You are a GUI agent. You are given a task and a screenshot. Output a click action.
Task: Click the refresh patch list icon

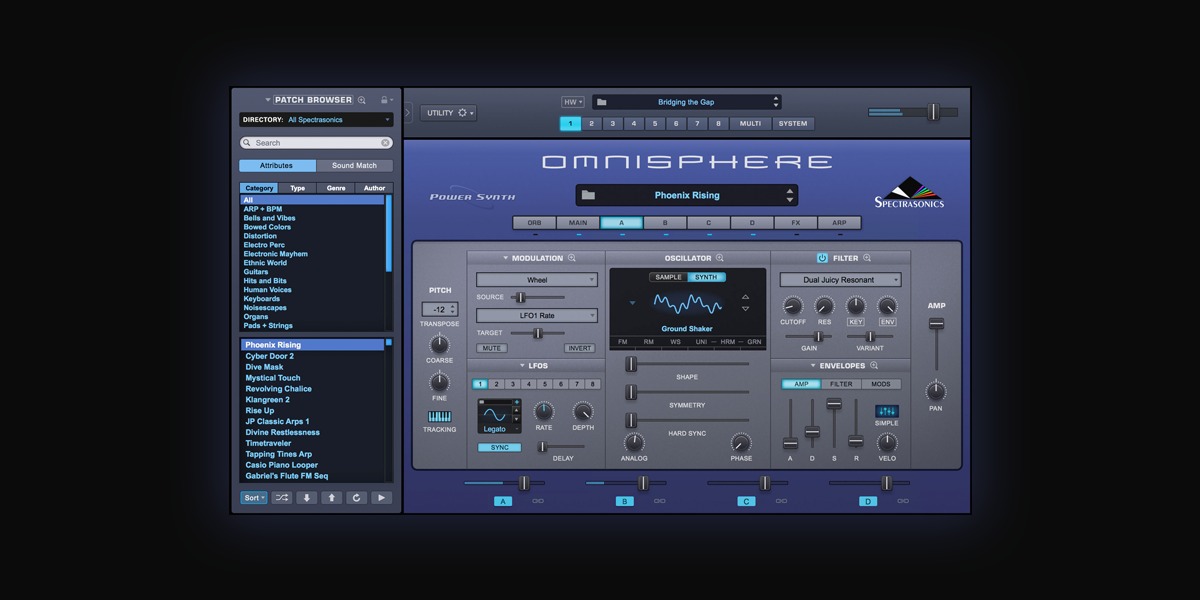click(x=357, y=497)
